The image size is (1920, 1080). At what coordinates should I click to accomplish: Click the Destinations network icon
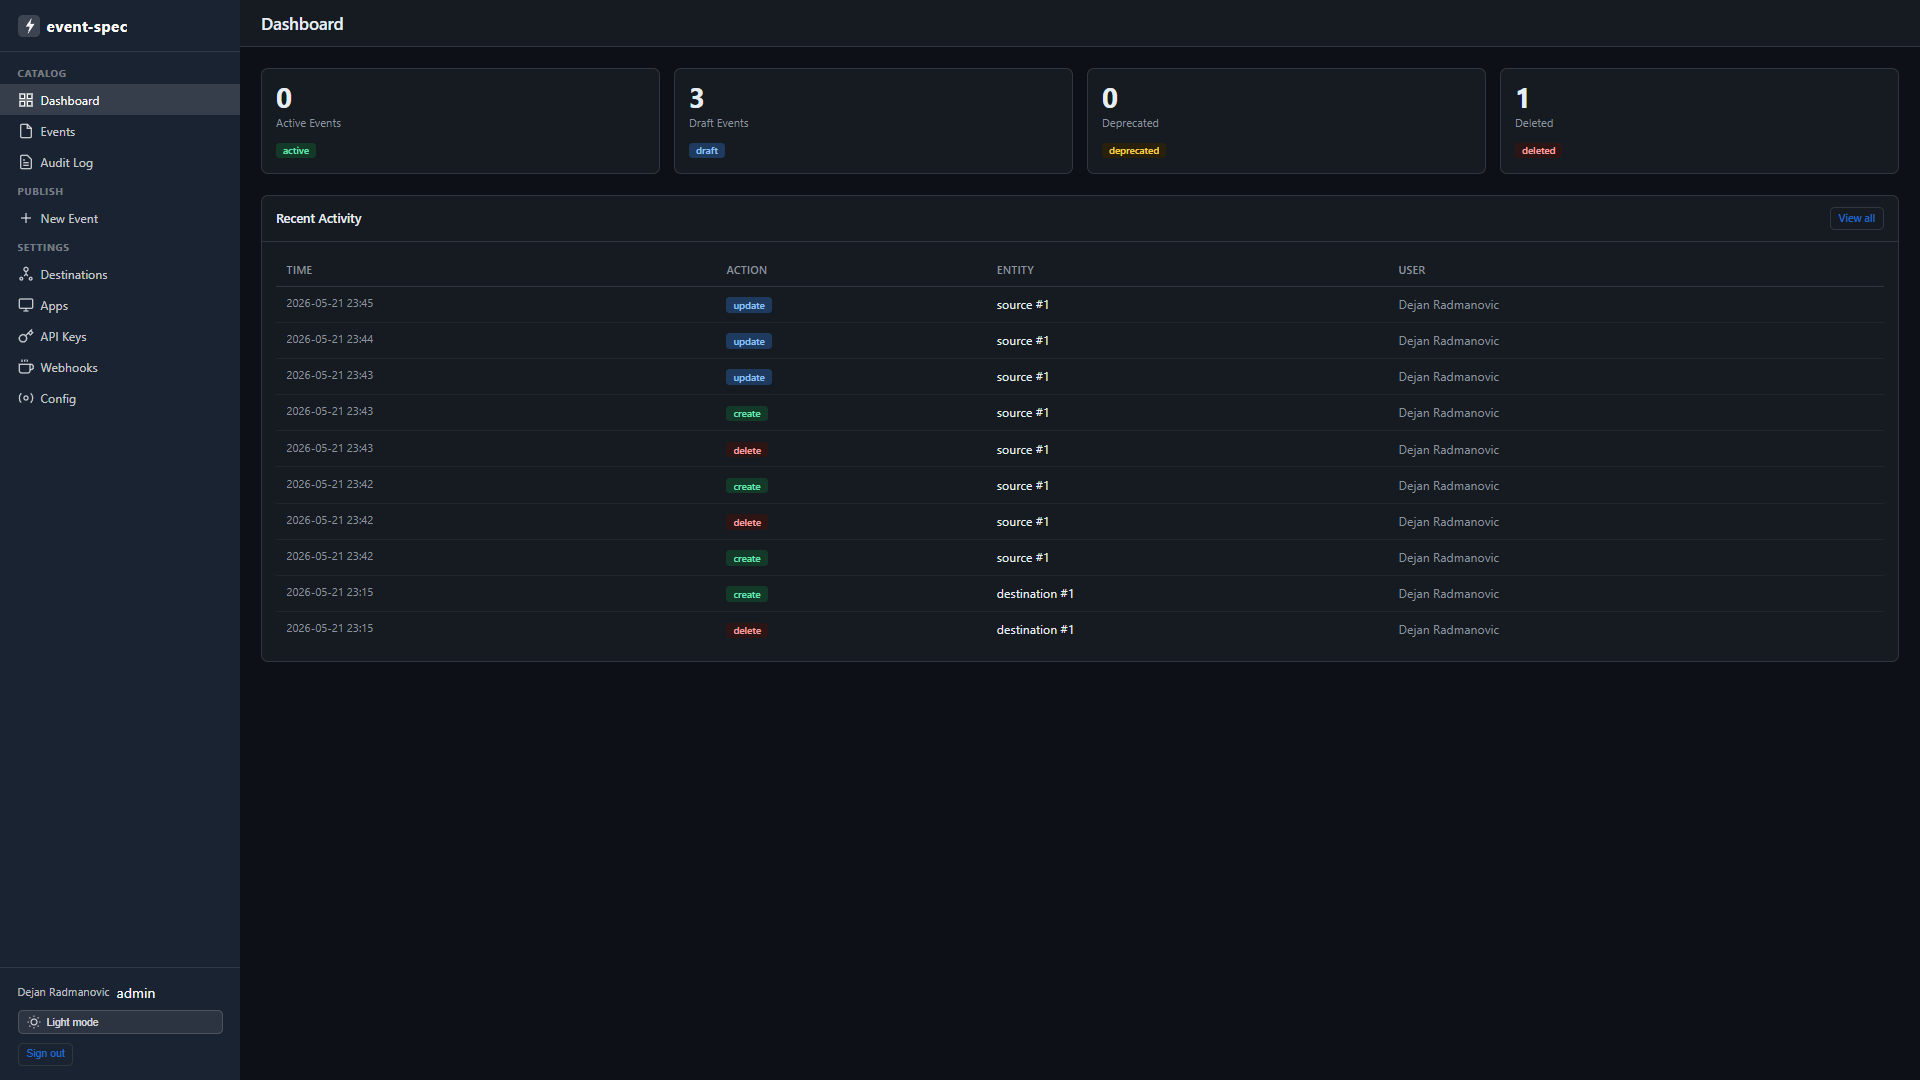click(26, 274)
